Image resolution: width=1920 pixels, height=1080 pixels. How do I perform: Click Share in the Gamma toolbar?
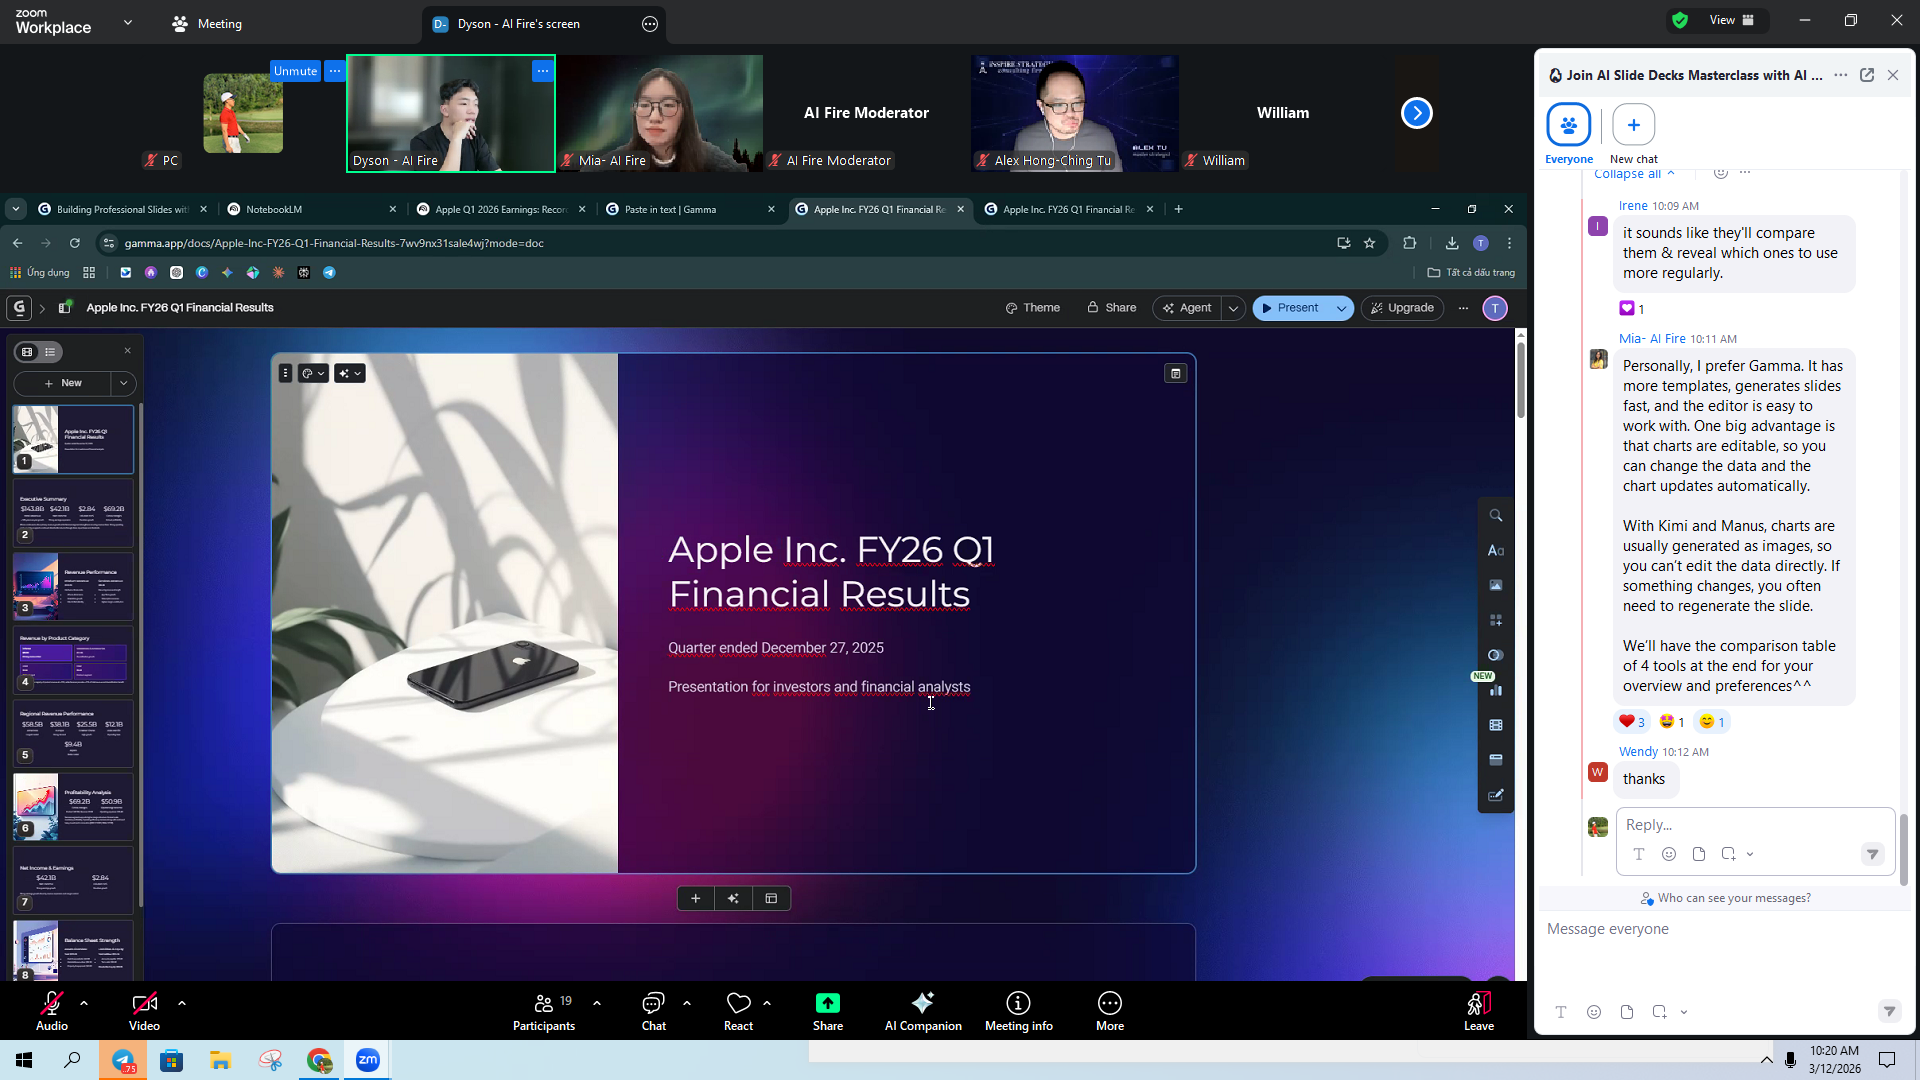[x=1111, y=308]
